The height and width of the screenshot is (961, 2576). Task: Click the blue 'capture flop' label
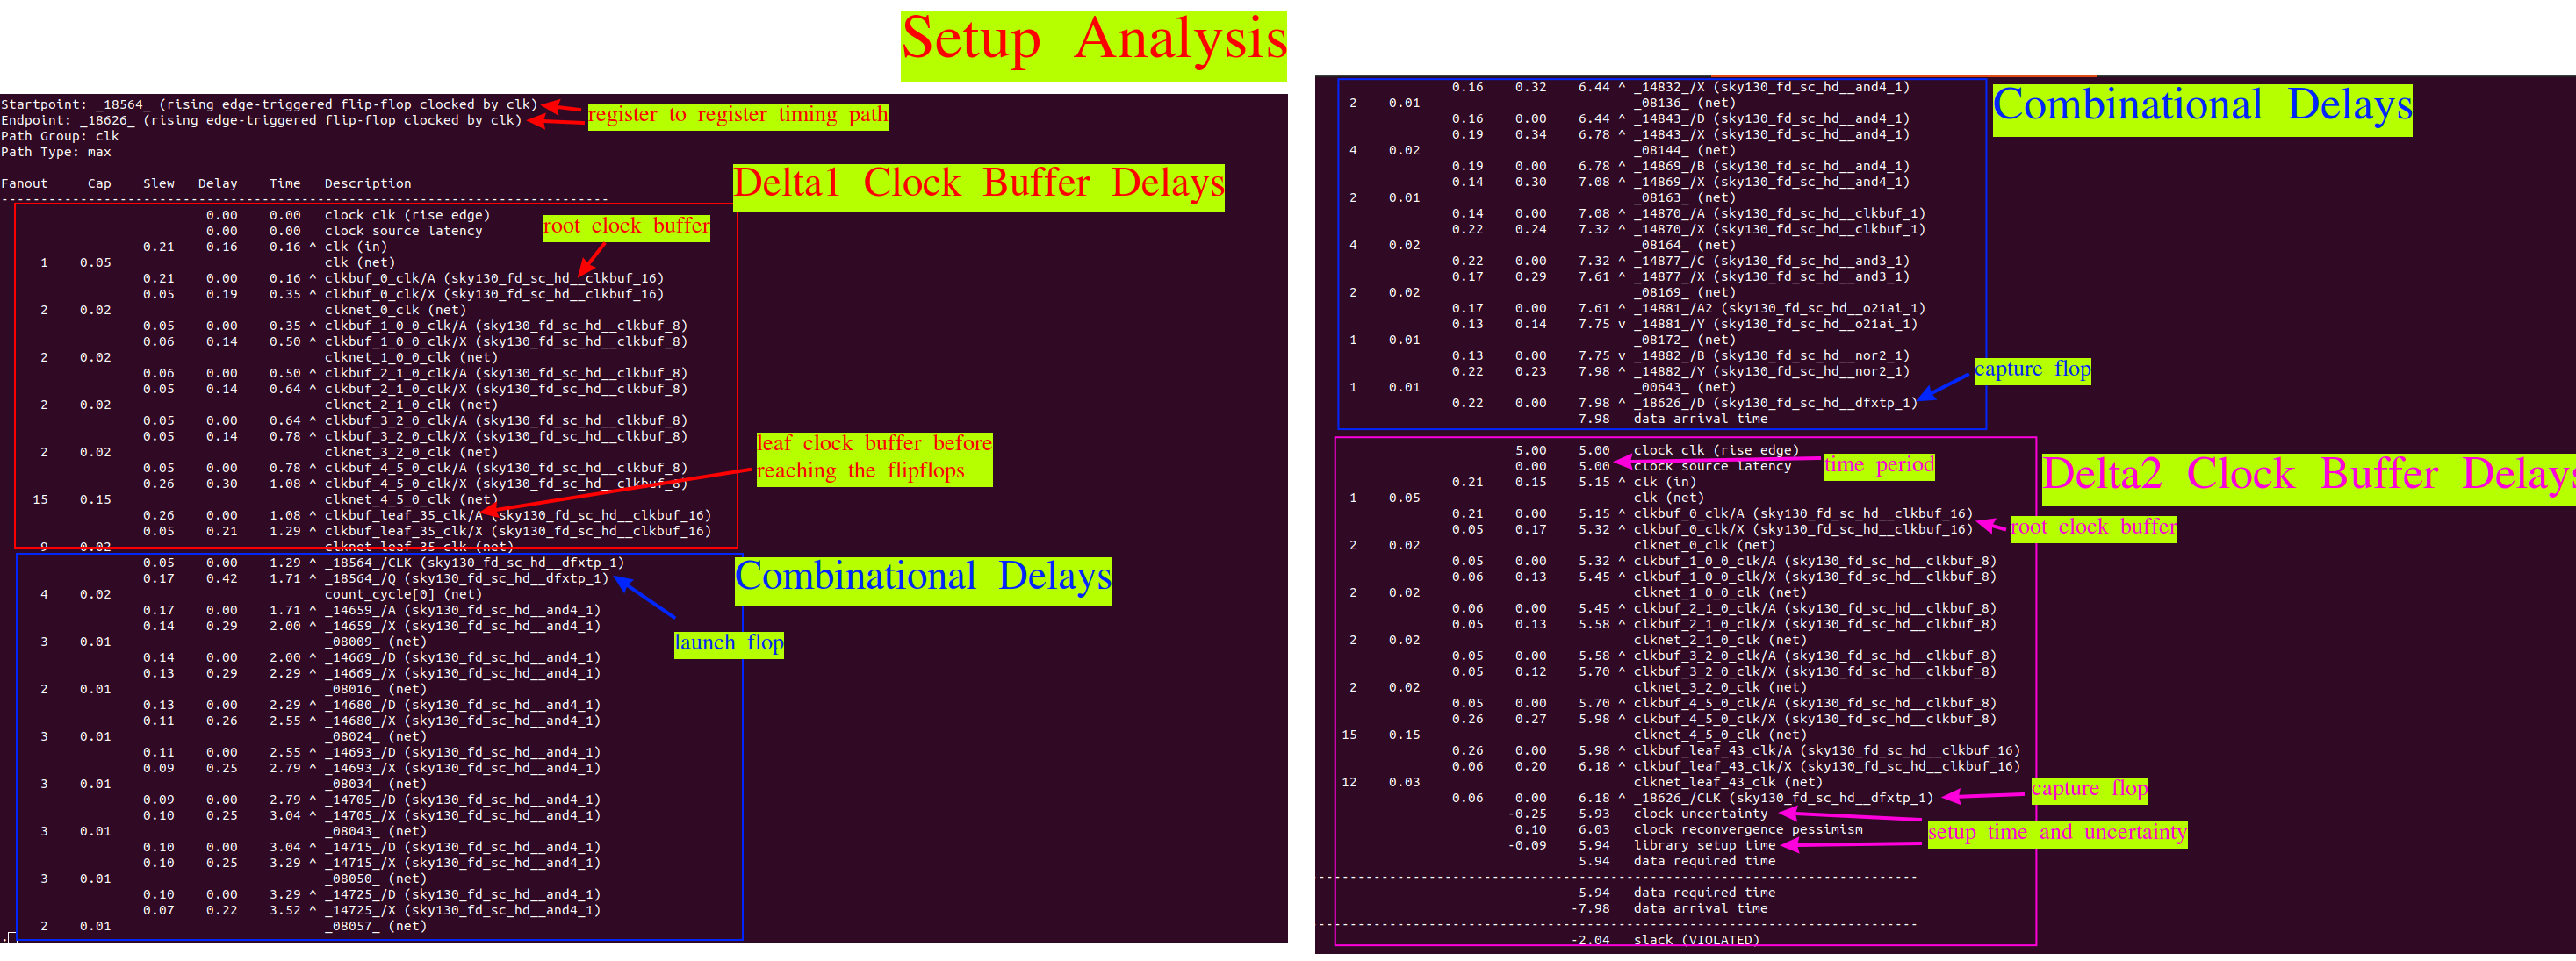pyautogui.click(x=2031, y=370)
